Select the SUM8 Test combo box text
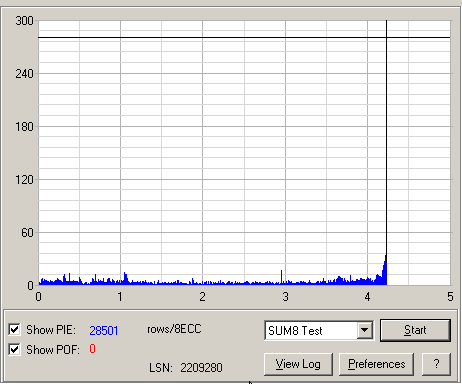462x384 pixels. pos(295,331)
